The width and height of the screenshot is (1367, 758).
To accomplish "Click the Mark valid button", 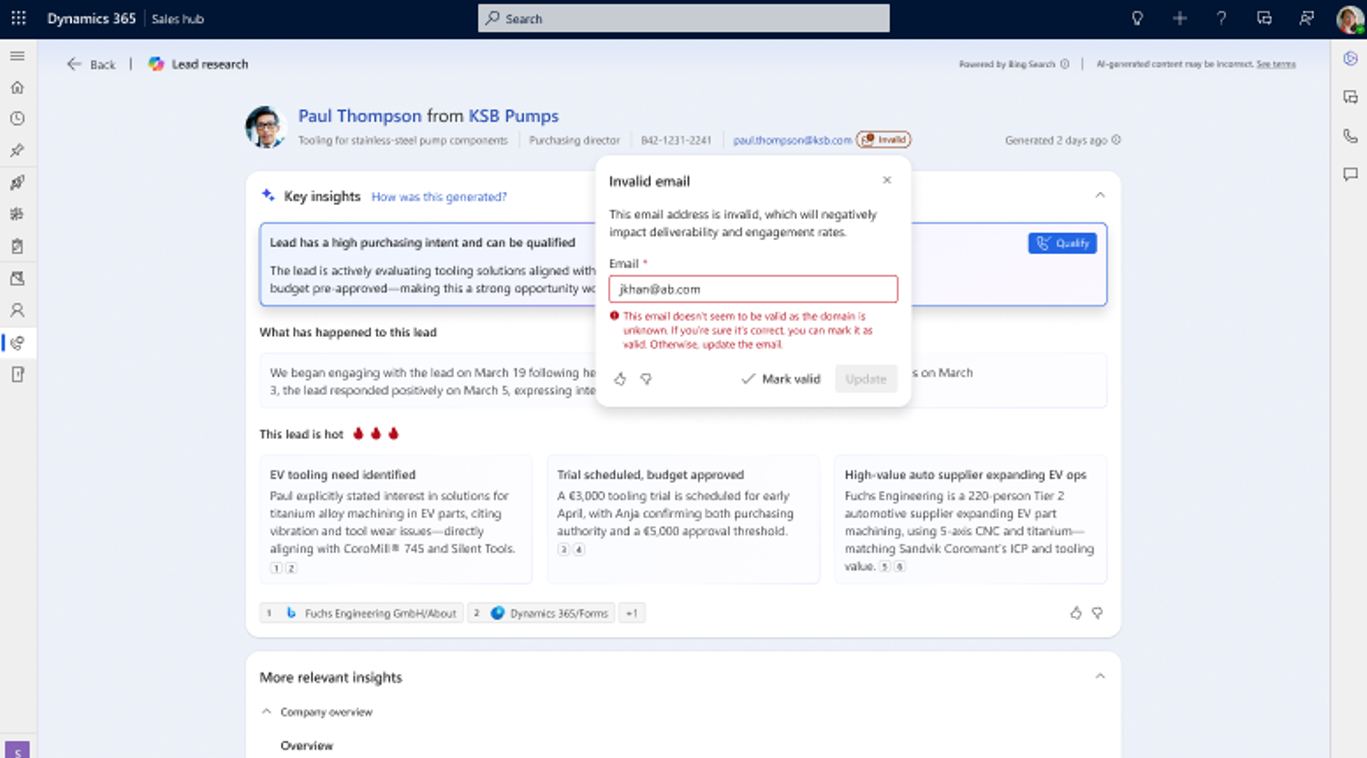I will click(781, 379).
